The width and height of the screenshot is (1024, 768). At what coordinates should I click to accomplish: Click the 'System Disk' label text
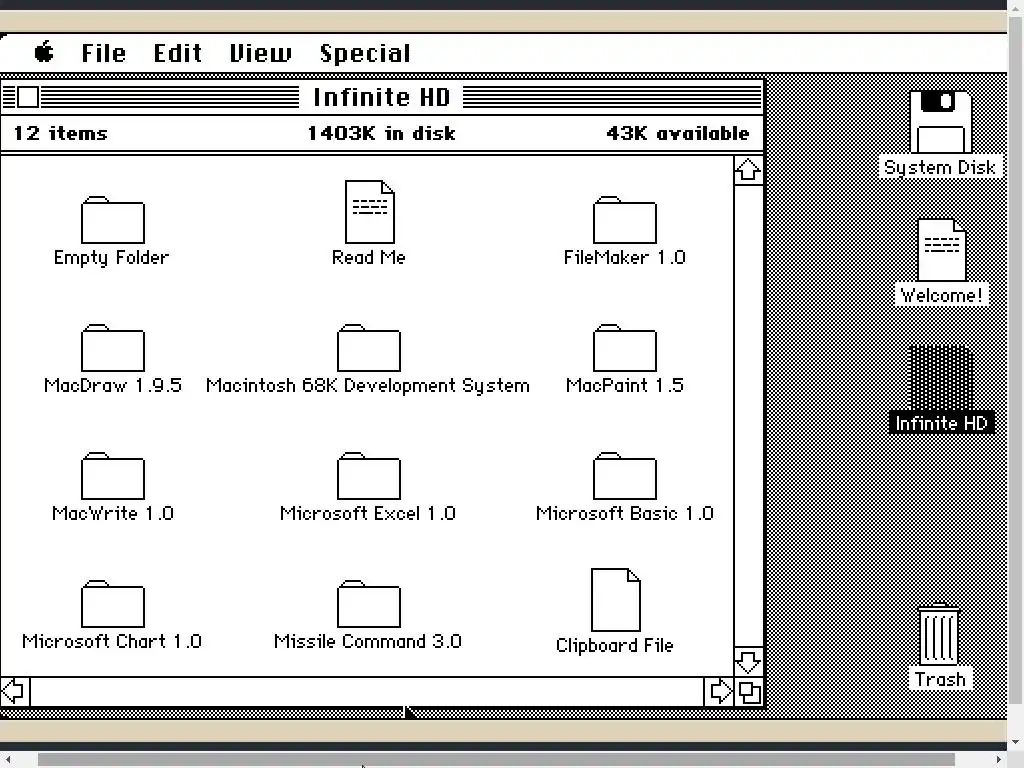click(940, 167)
